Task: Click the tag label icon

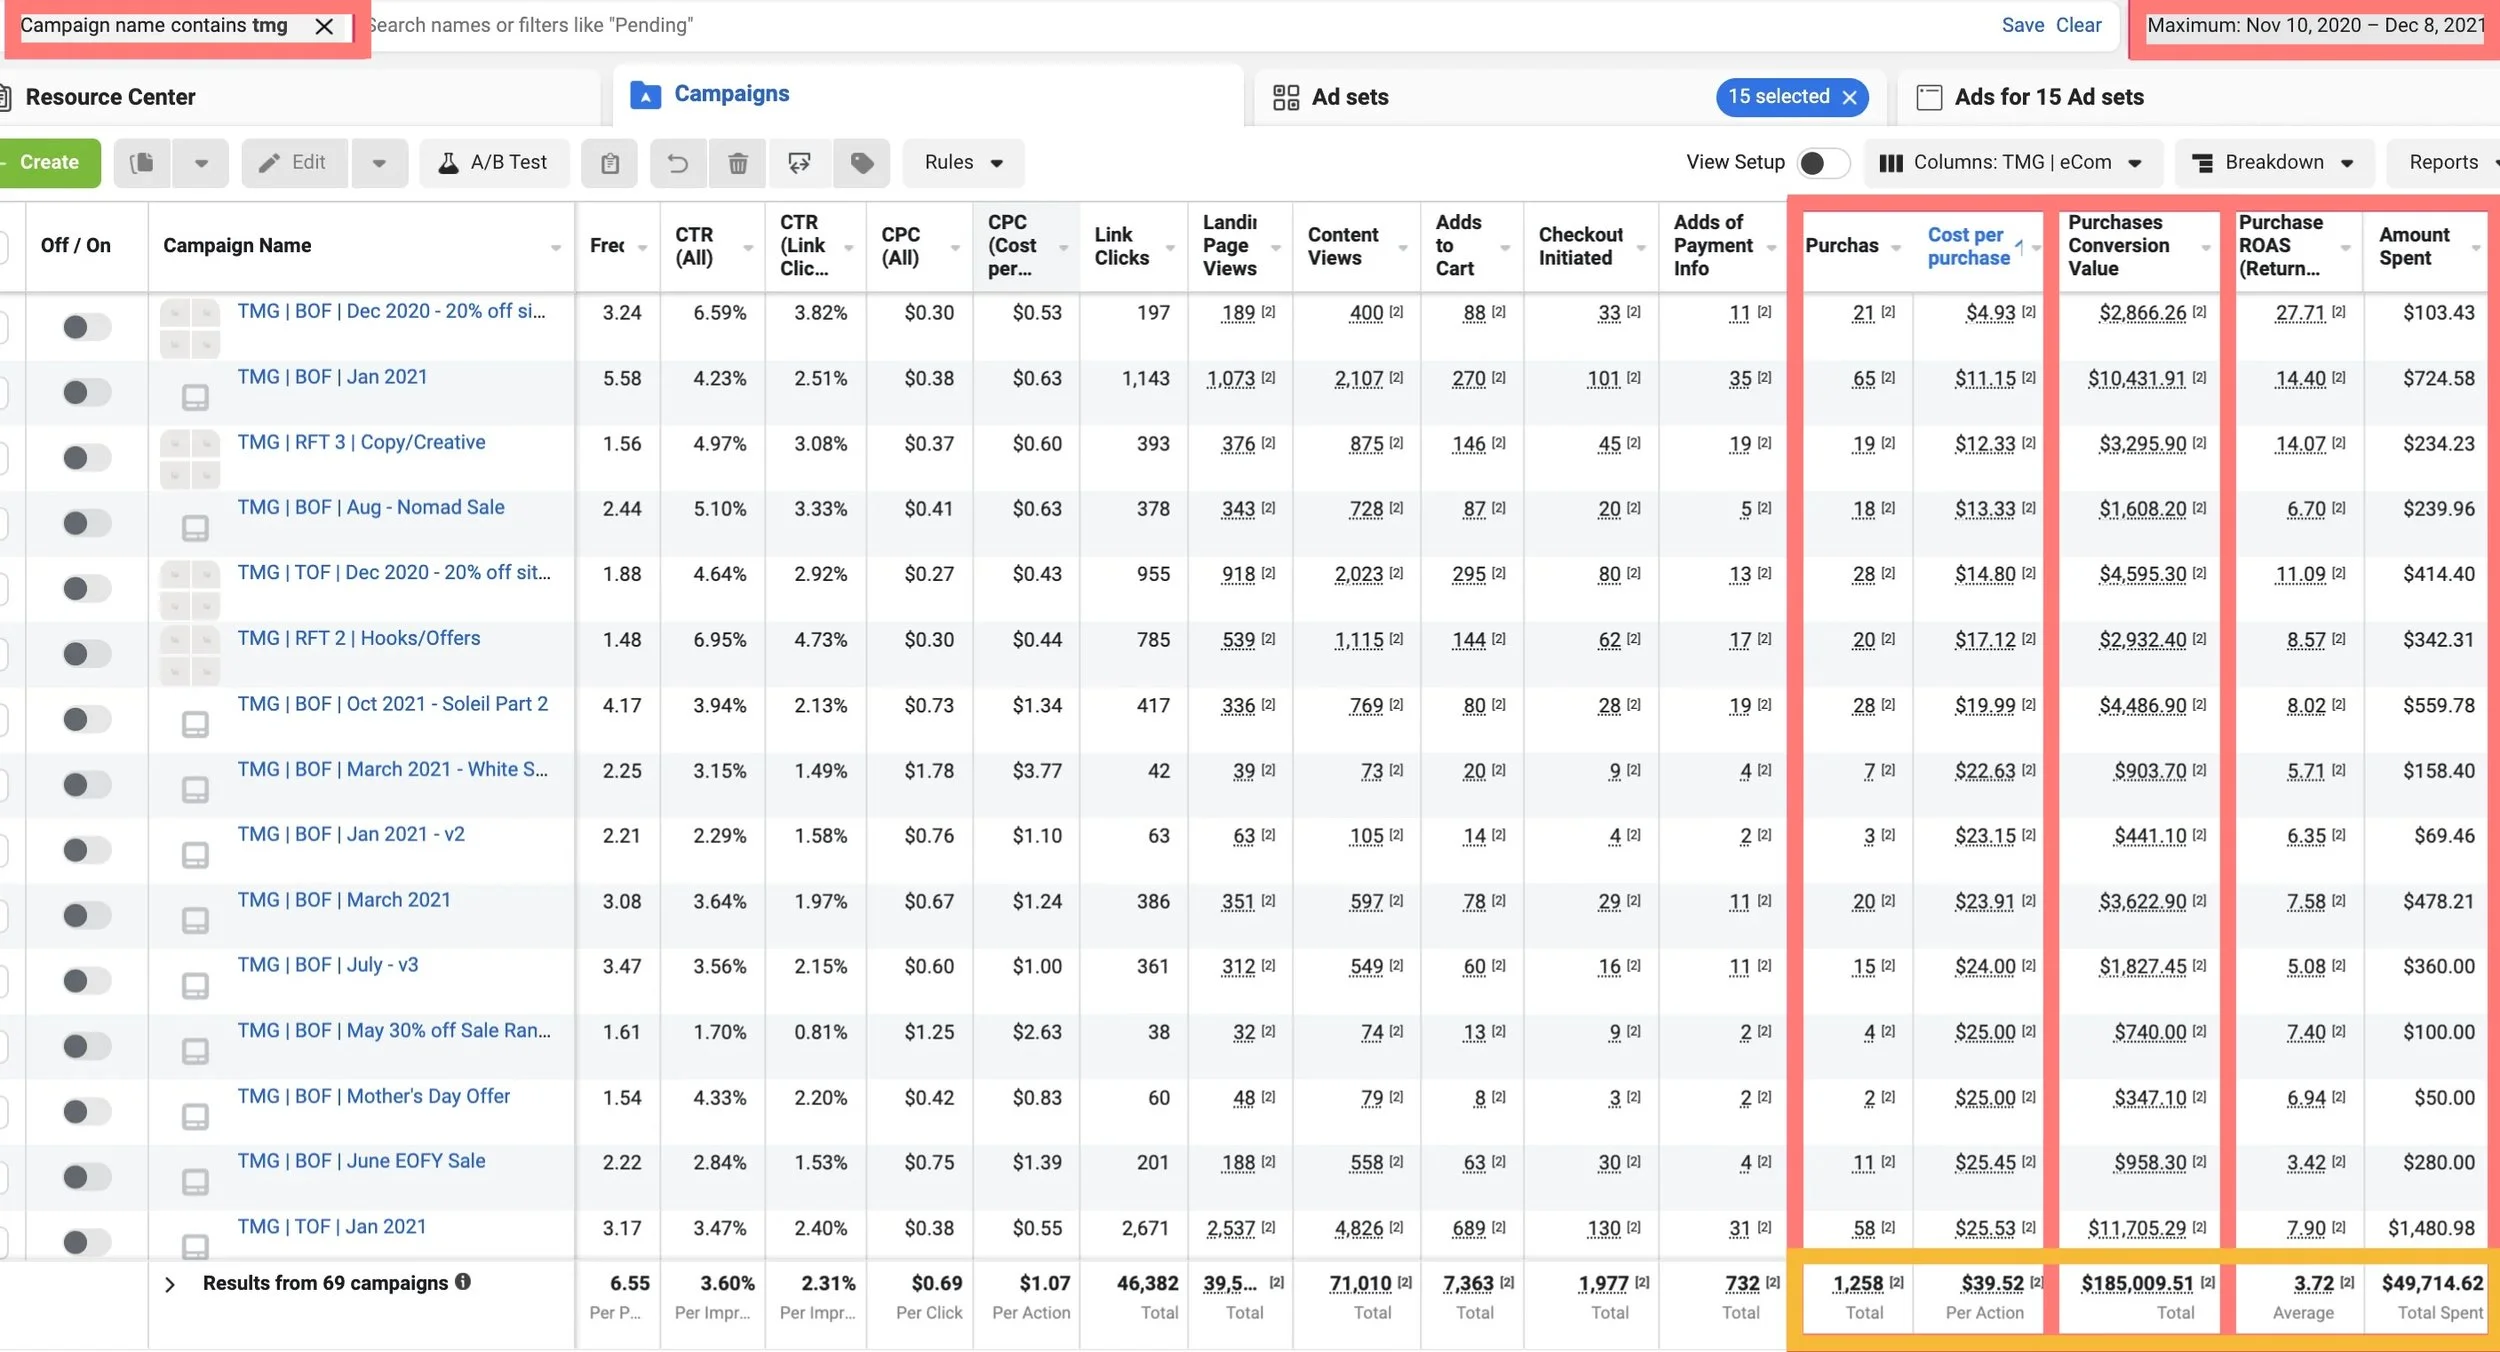Action: 861,163
